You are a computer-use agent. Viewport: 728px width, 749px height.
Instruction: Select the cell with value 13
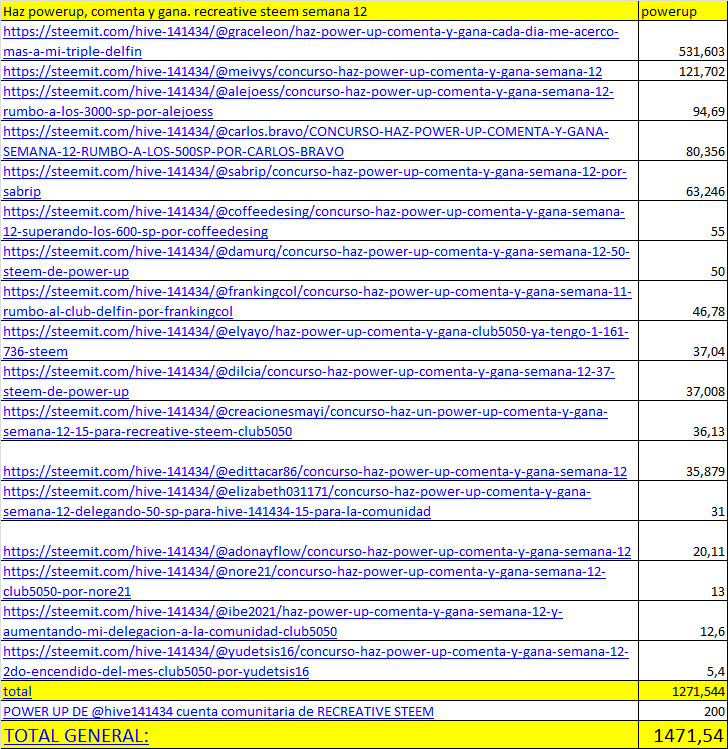(683, 581)
